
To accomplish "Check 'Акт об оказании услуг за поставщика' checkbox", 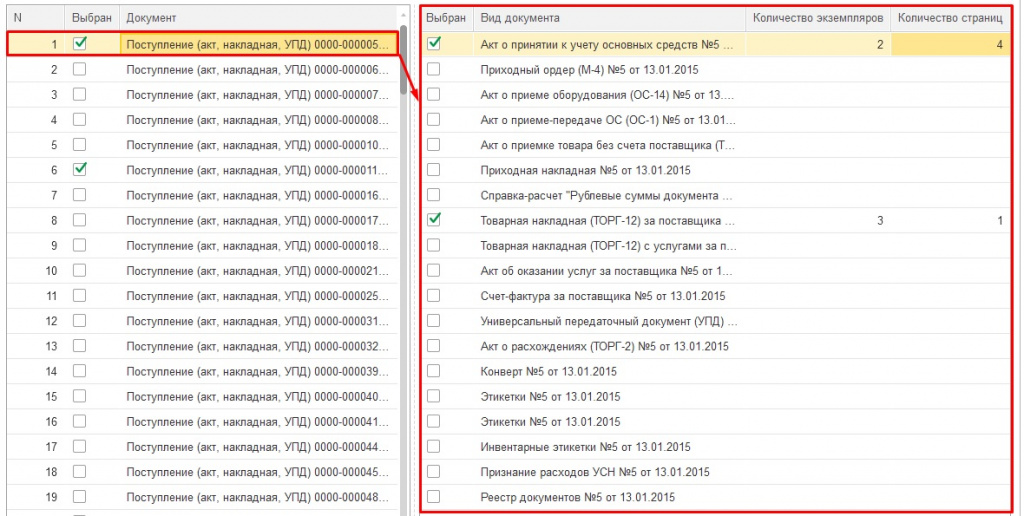I will pos(434,270).
